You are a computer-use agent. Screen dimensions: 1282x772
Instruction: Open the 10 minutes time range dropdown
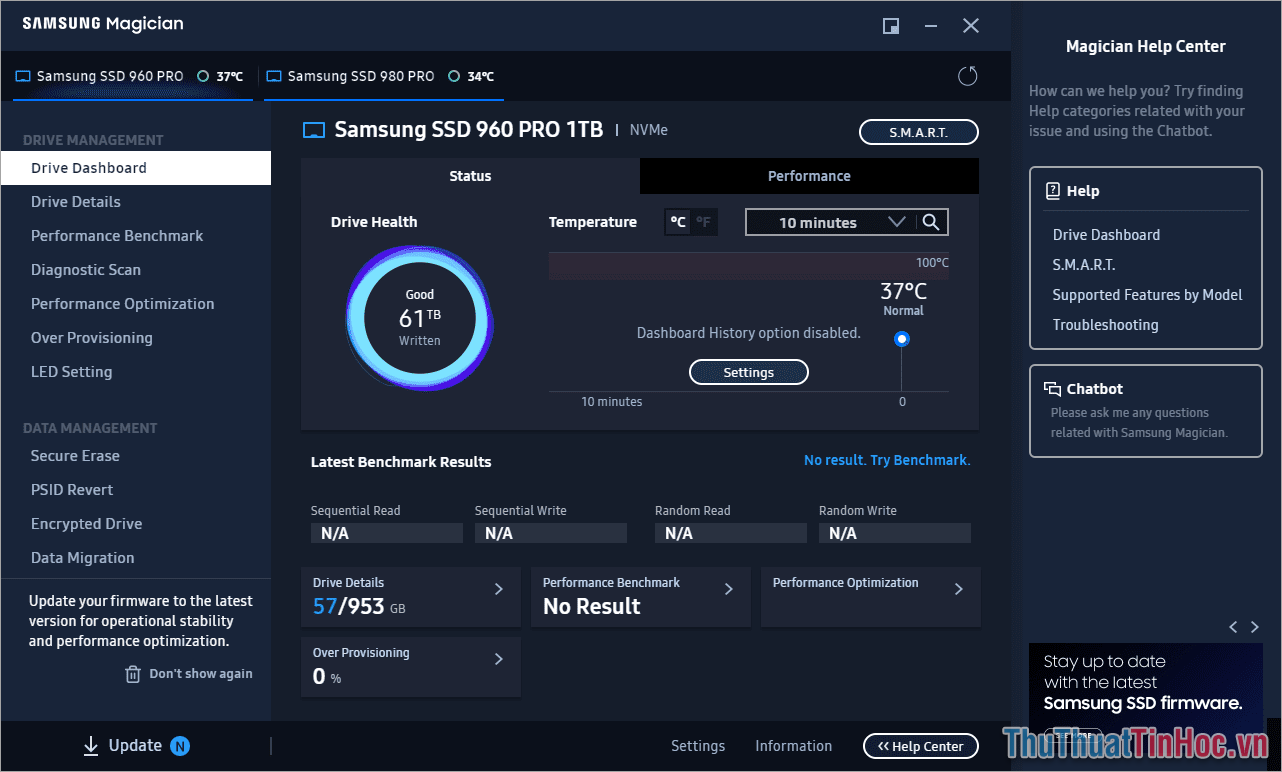tap(831, 222)
